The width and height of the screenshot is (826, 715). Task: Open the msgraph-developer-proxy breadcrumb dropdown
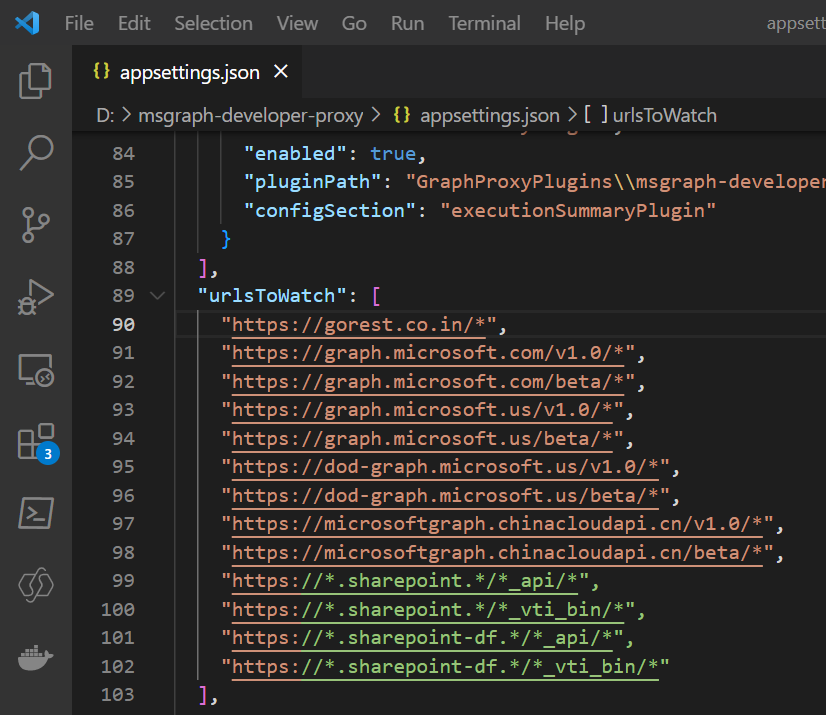pos(250,115)
